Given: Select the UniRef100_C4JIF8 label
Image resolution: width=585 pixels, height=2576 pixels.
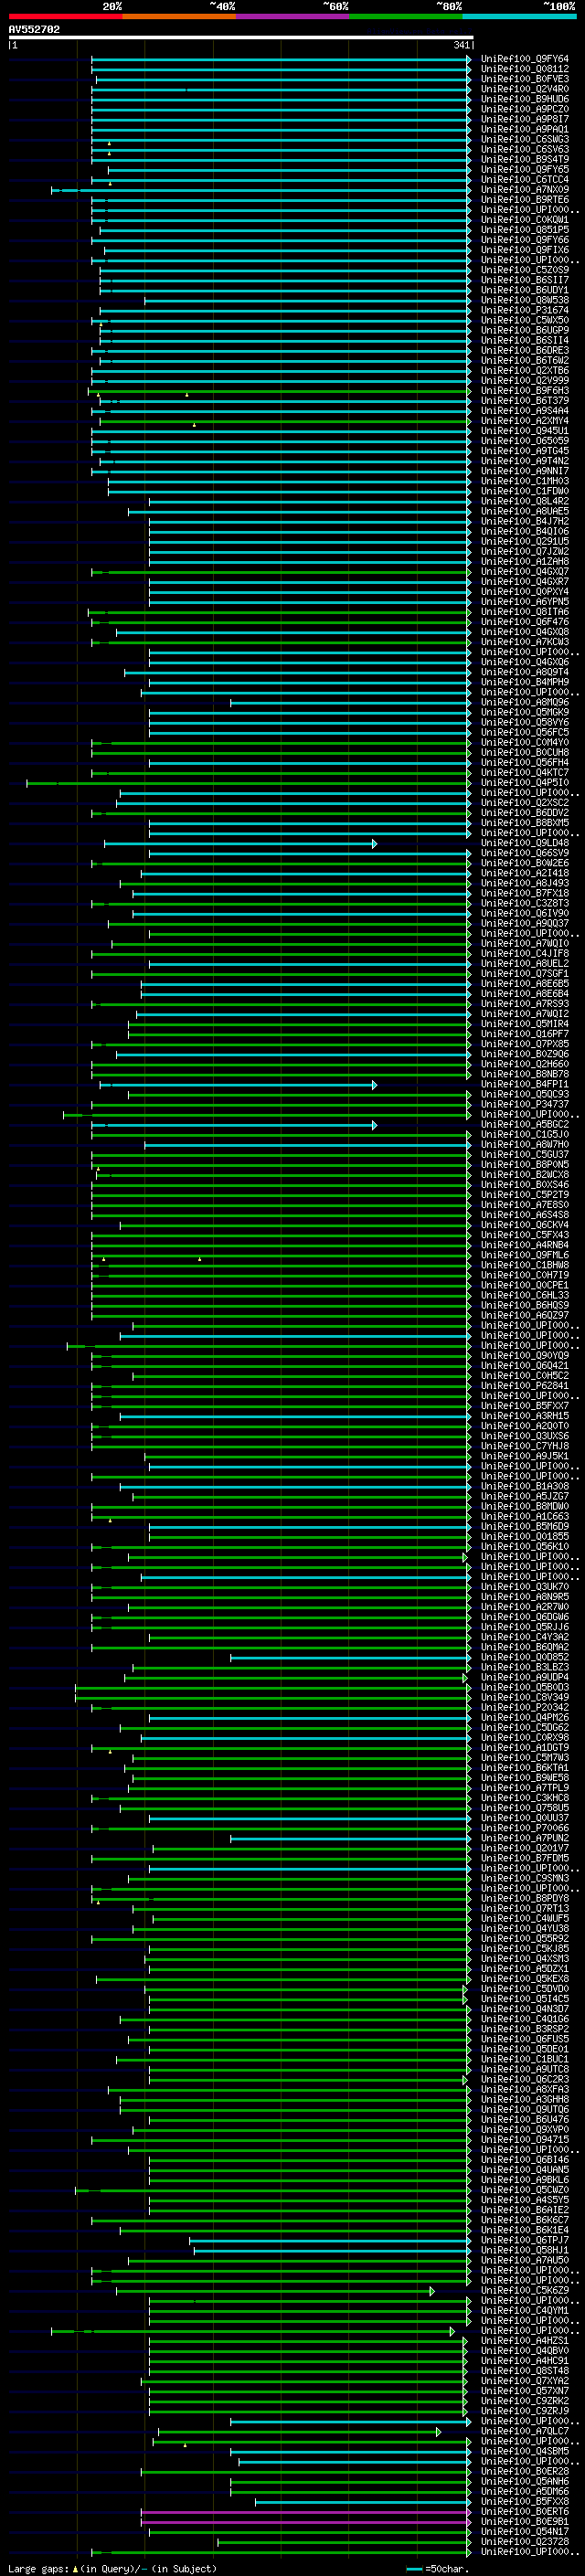Looking at the screenshot, I should (524, 954).
